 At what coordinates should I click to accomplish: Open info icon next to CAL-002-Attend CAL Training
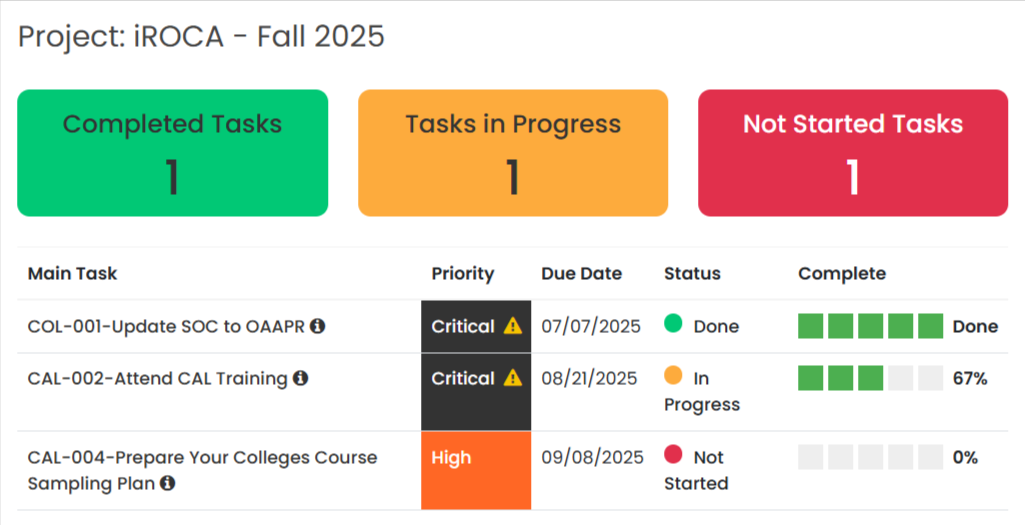(300, 378)
